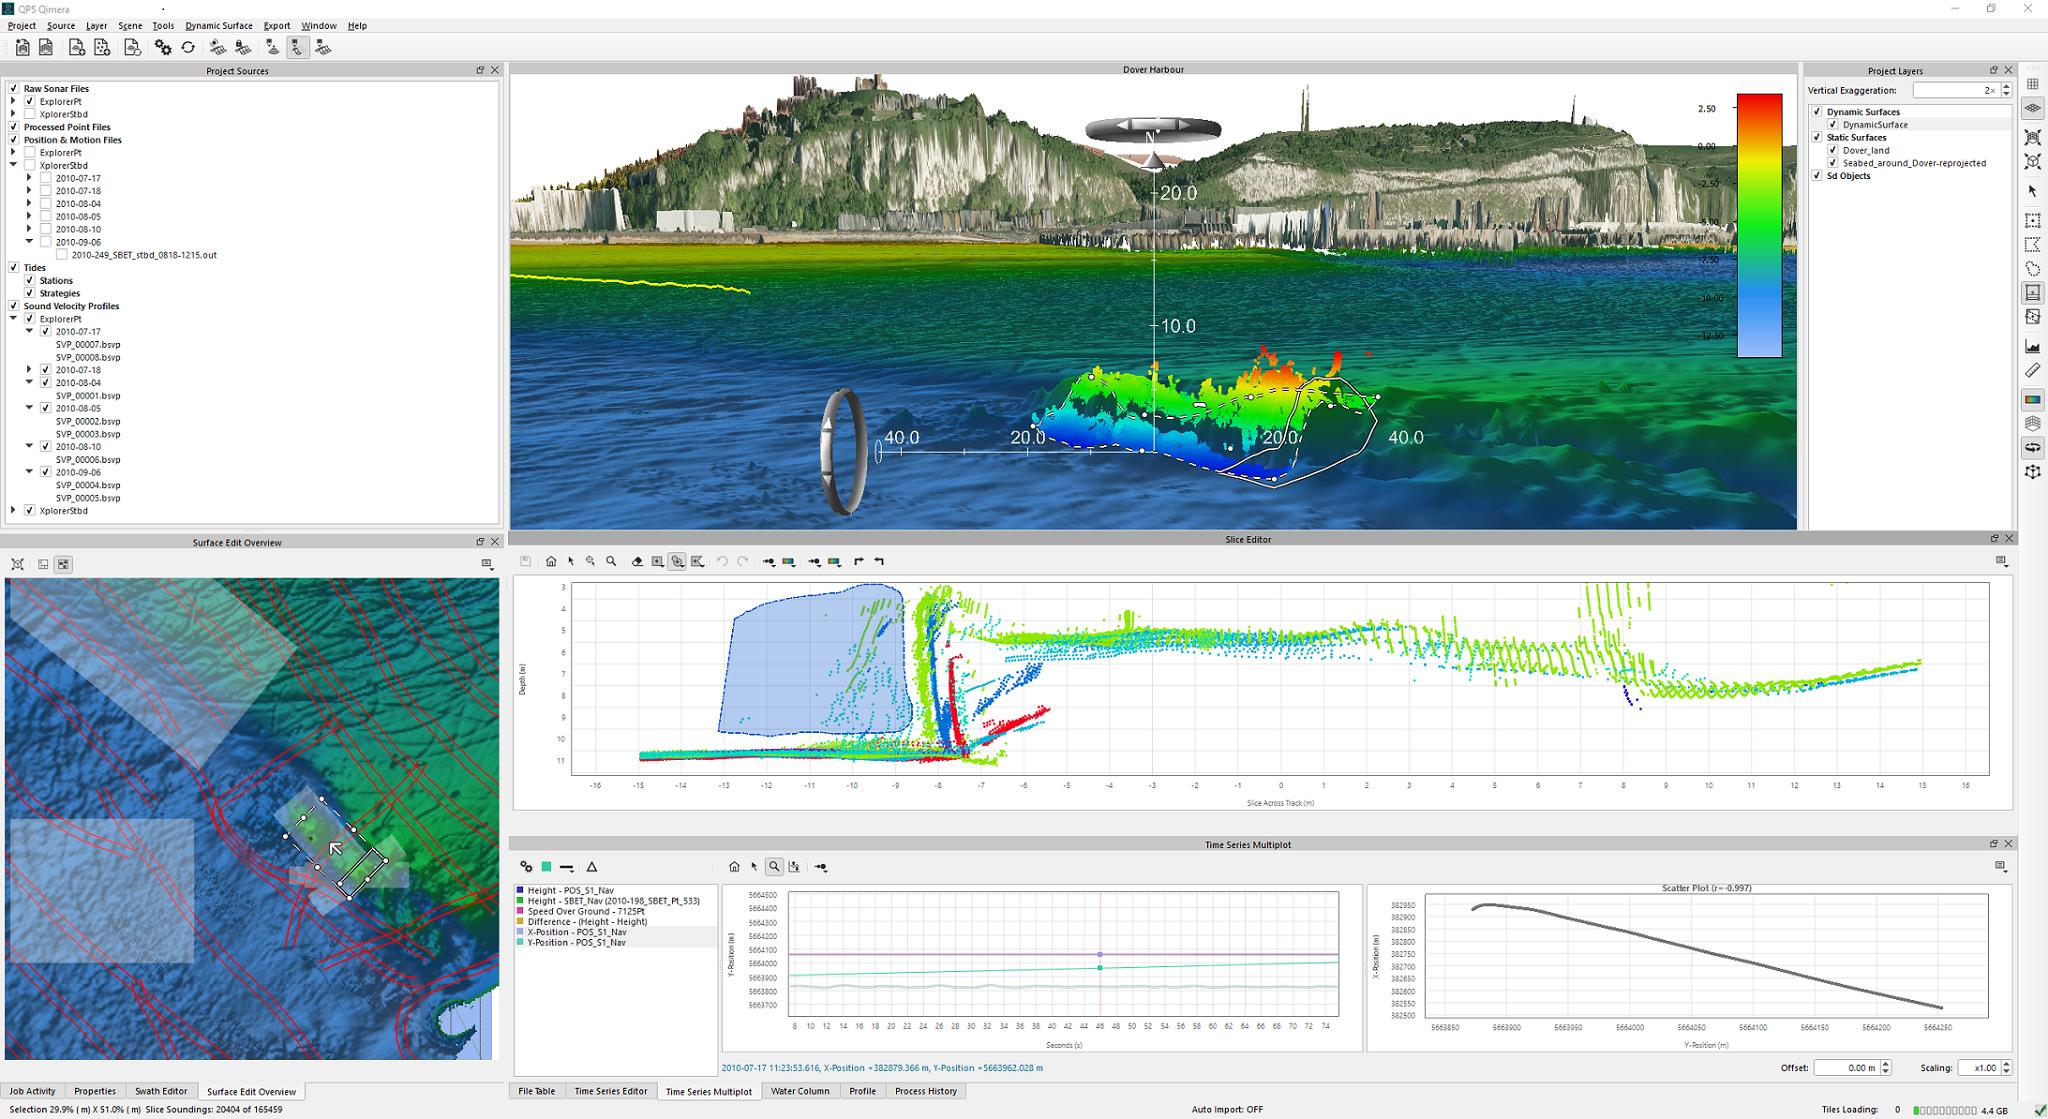Viewport: 2048px width, 1119px height.
Task: Click the home icon in Slice Editor toolbar
Action: tap(551, 562)
